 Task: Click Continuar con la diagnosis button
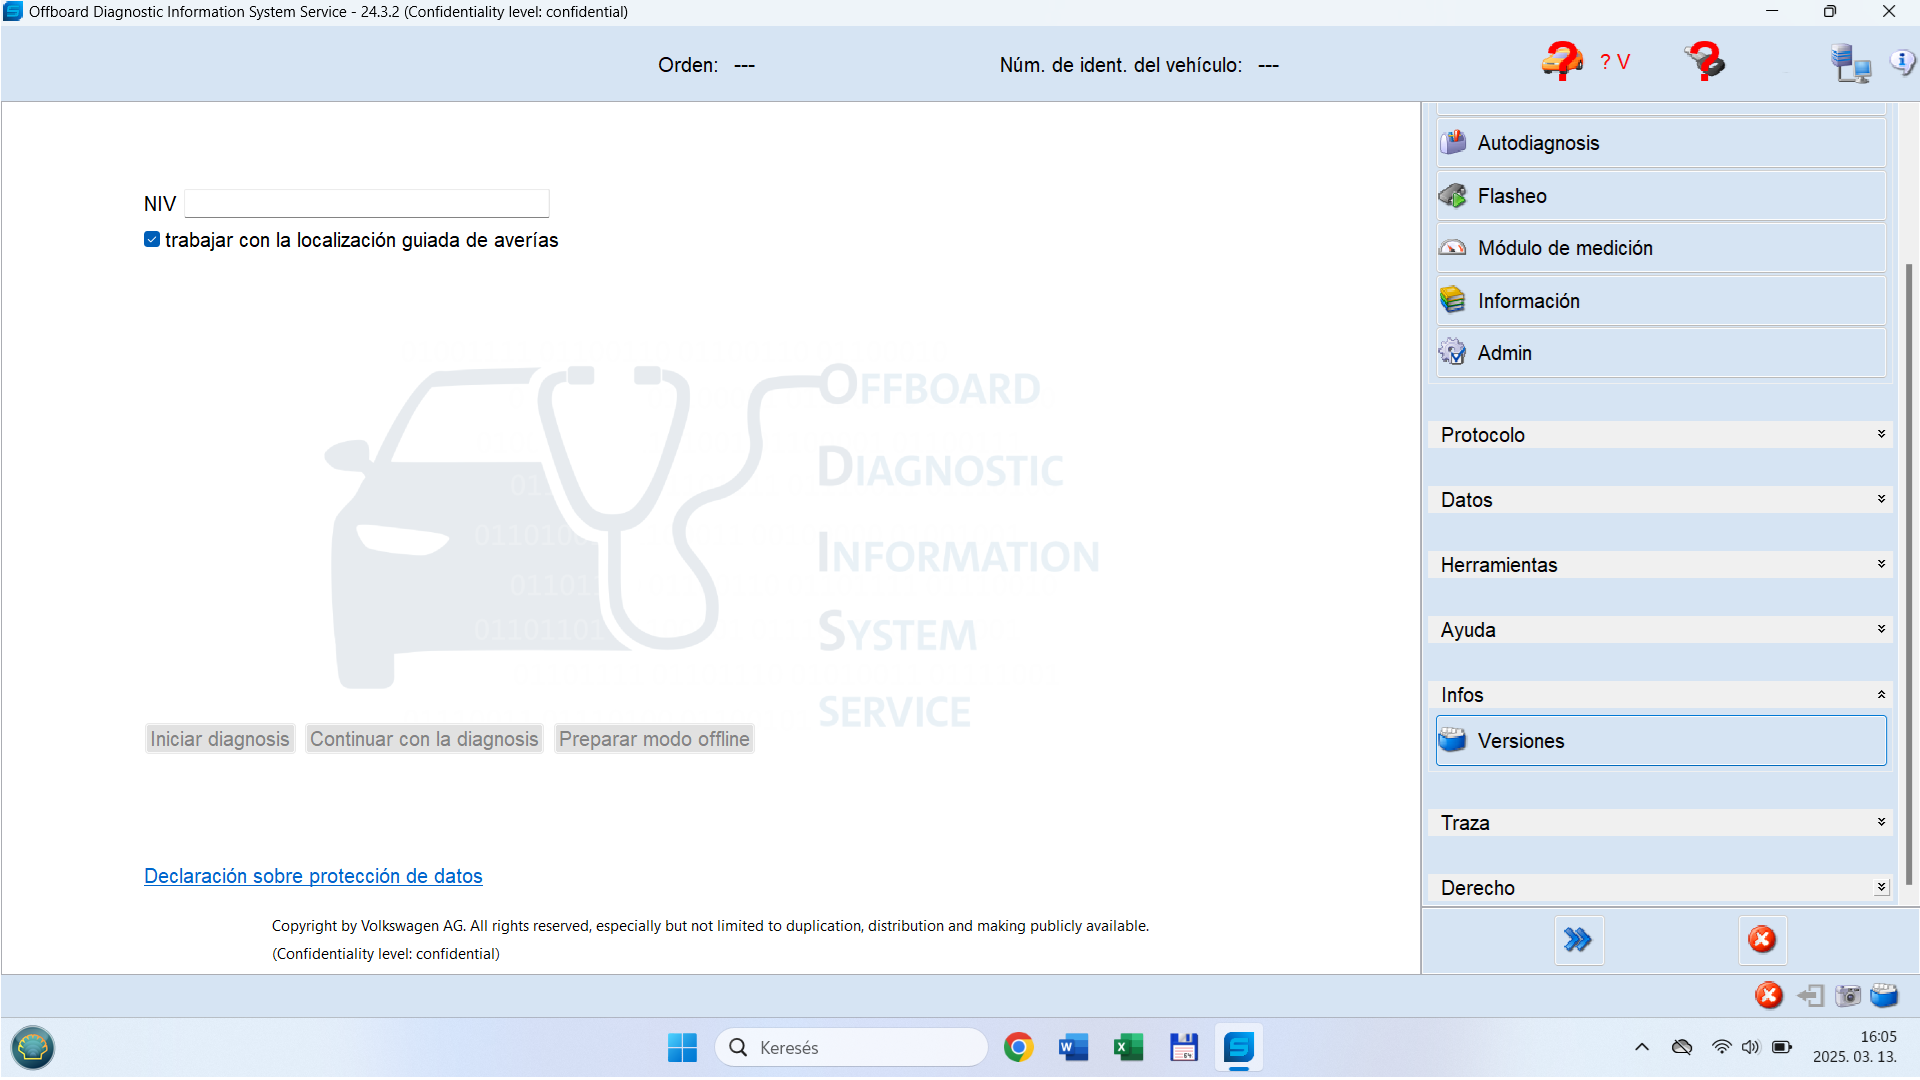424,739
